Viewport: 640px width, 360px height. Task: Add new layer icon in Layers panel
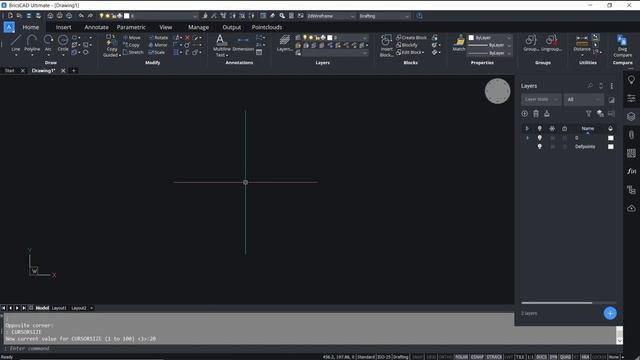pos(524,114)
